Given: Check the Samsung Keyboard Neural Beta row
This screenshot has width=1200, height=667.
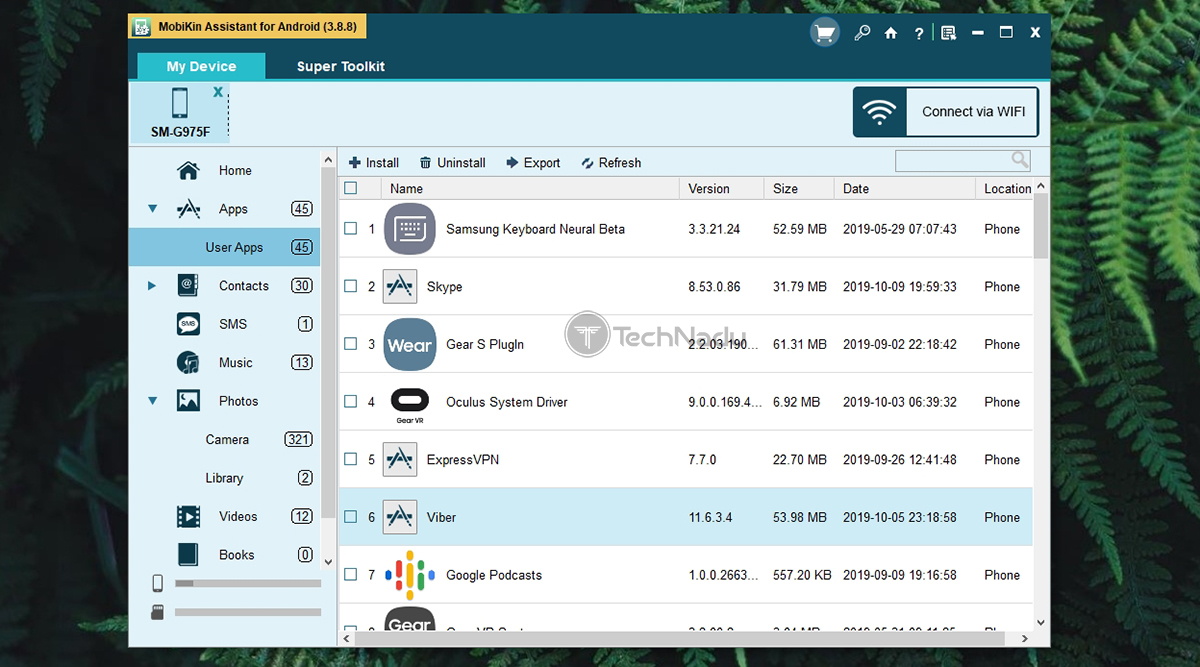Looking at the screenshot, I should pos(350,229).
